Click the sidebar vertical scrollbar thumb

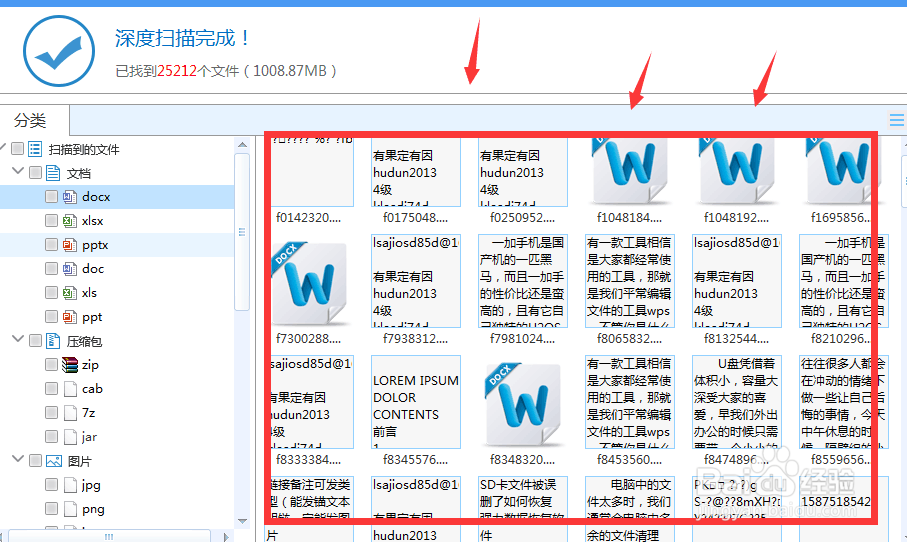tap(242, 232)
